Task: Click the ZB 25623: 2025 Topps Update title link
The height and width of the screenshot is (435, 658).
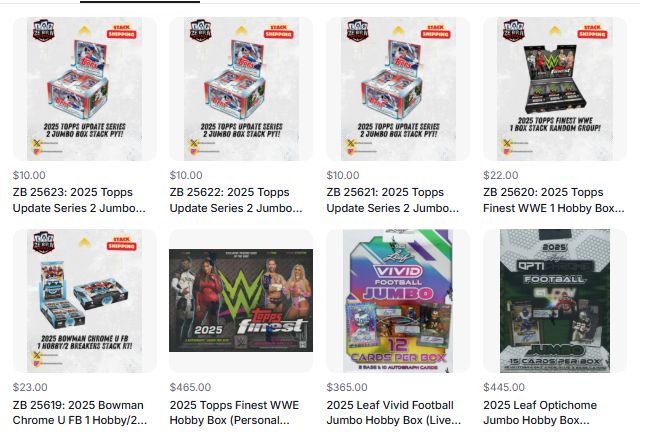Action: (x=79, y=200)
